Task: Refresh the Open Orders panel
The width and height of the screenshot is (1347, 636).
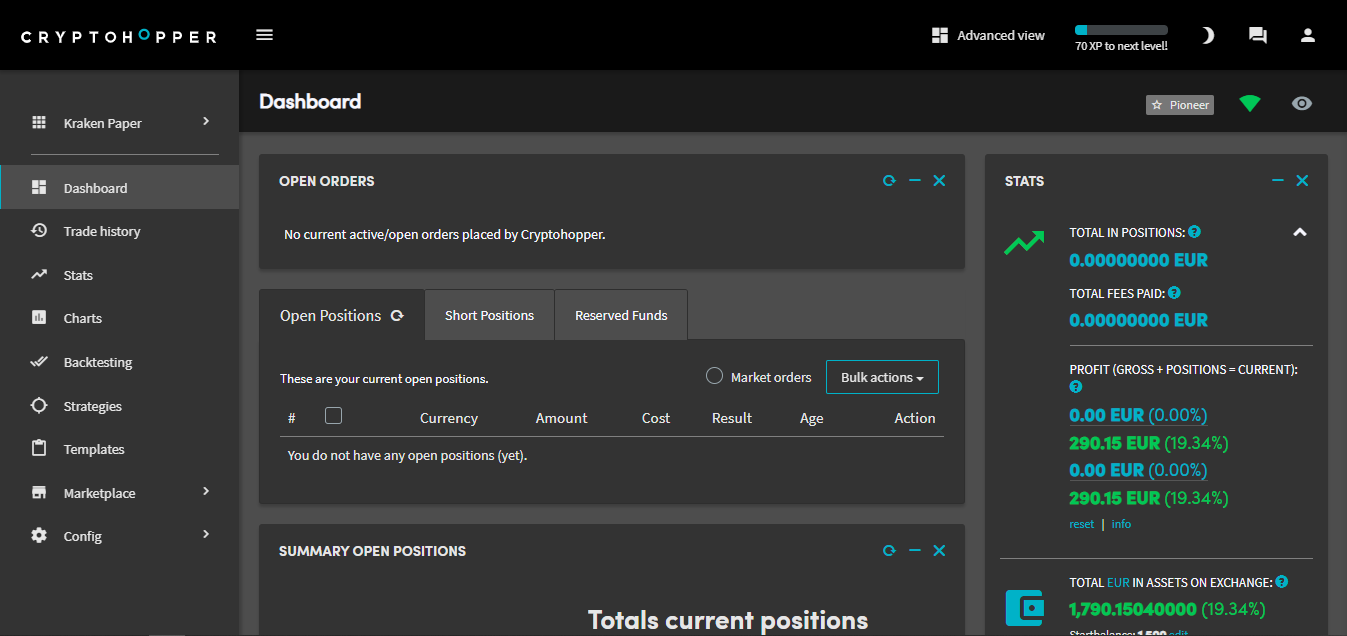Action: click(x=889, y=181)
